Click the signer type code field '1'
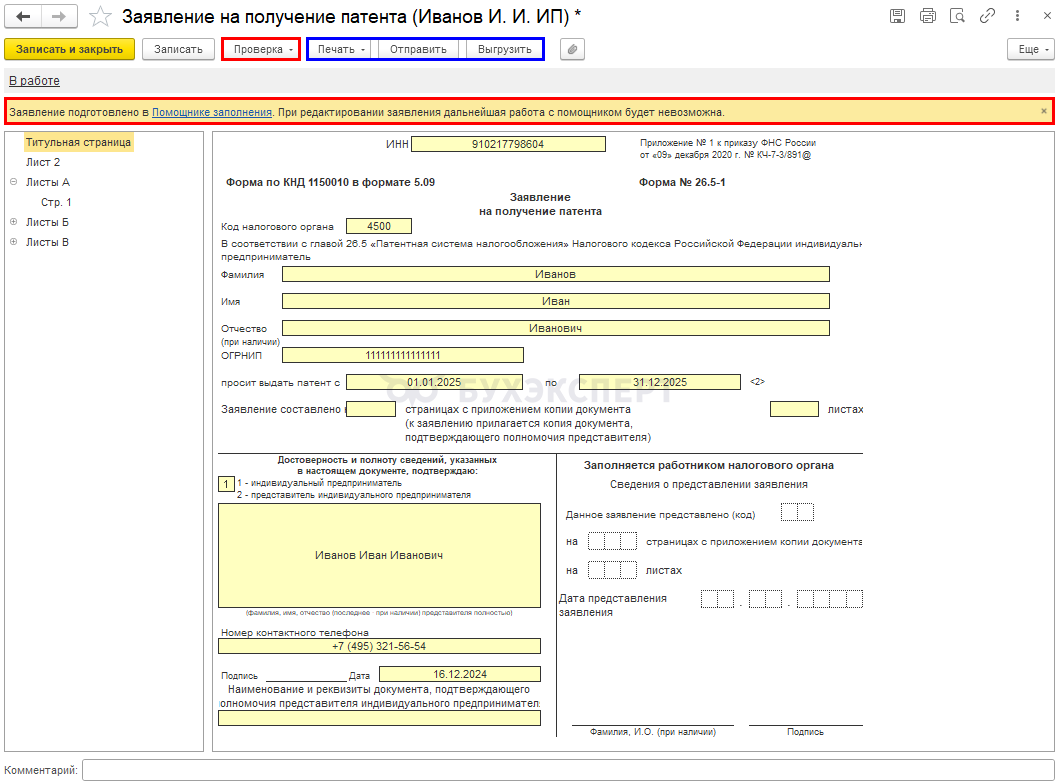 pyautogui.click(x=226, y=484)
